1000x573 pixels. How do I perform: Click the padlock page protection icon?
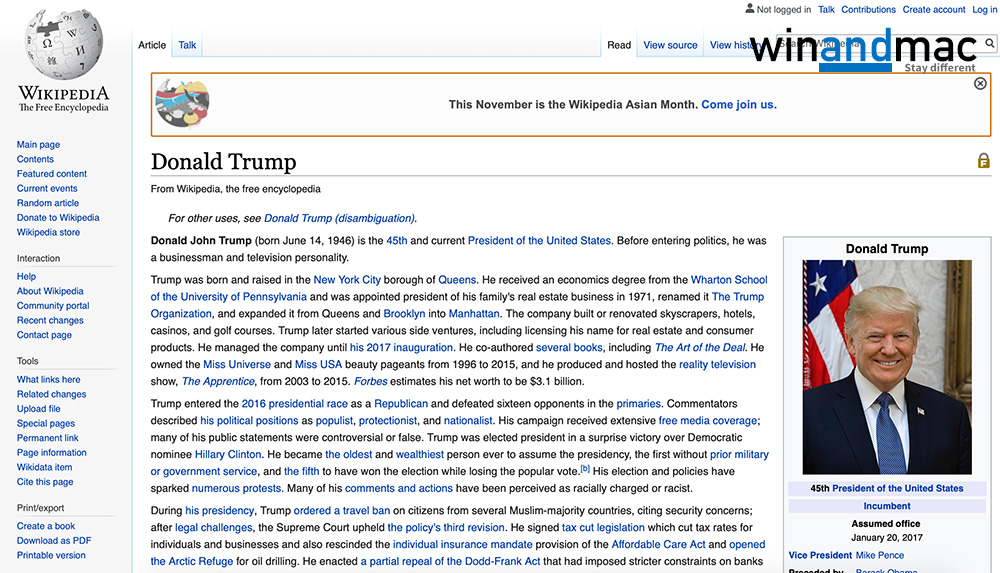tap(983, 161)
